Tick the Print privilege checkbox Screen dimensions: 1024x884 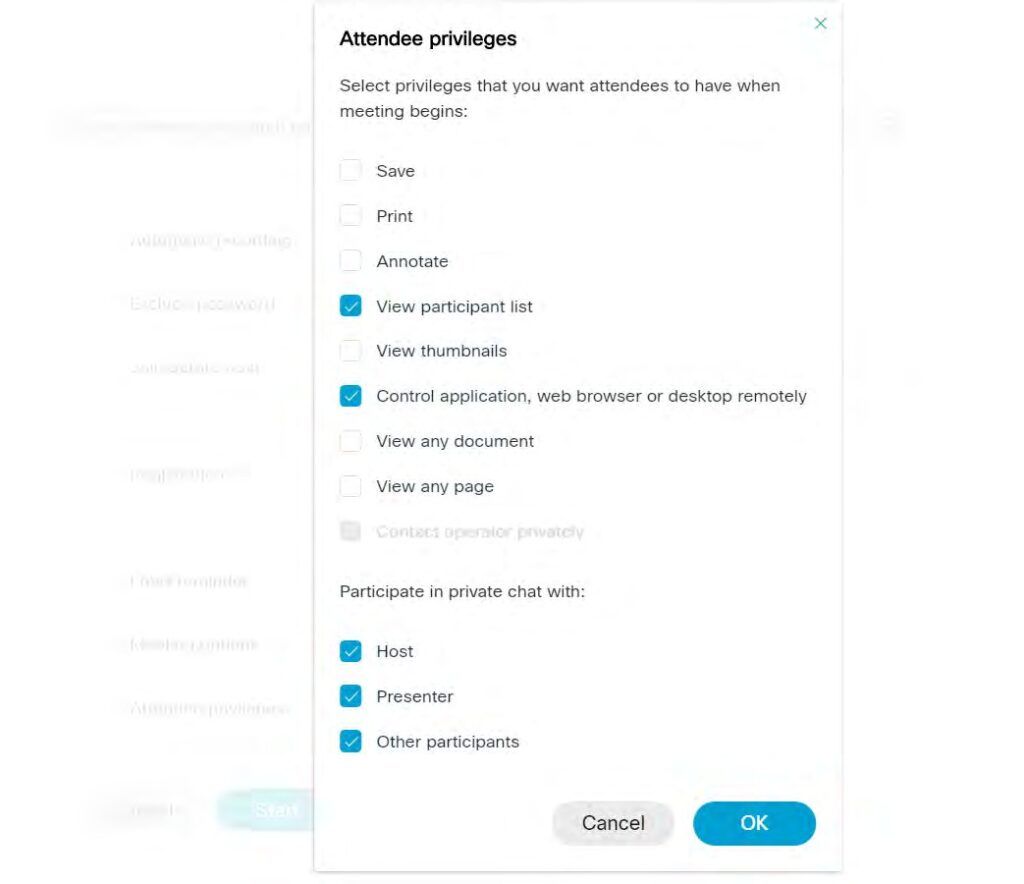[350, 216]
